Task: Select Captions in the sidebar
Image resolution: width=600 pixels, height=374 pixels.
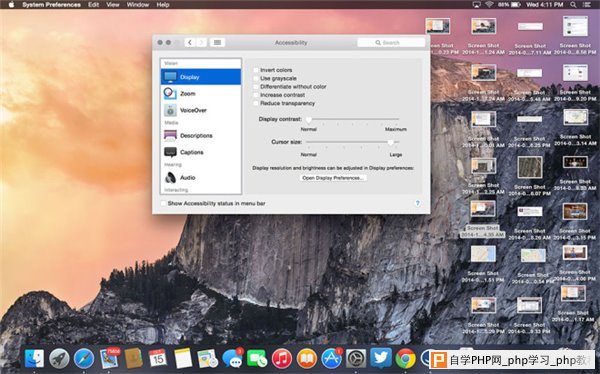Action: tap(201, 152)
